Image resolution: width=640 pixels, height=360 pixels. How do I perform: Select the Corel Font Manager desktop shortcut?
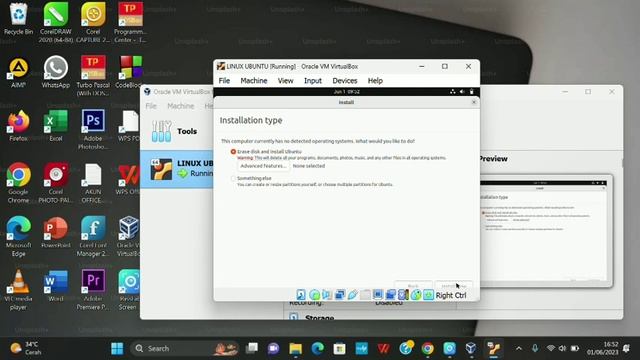93,236
